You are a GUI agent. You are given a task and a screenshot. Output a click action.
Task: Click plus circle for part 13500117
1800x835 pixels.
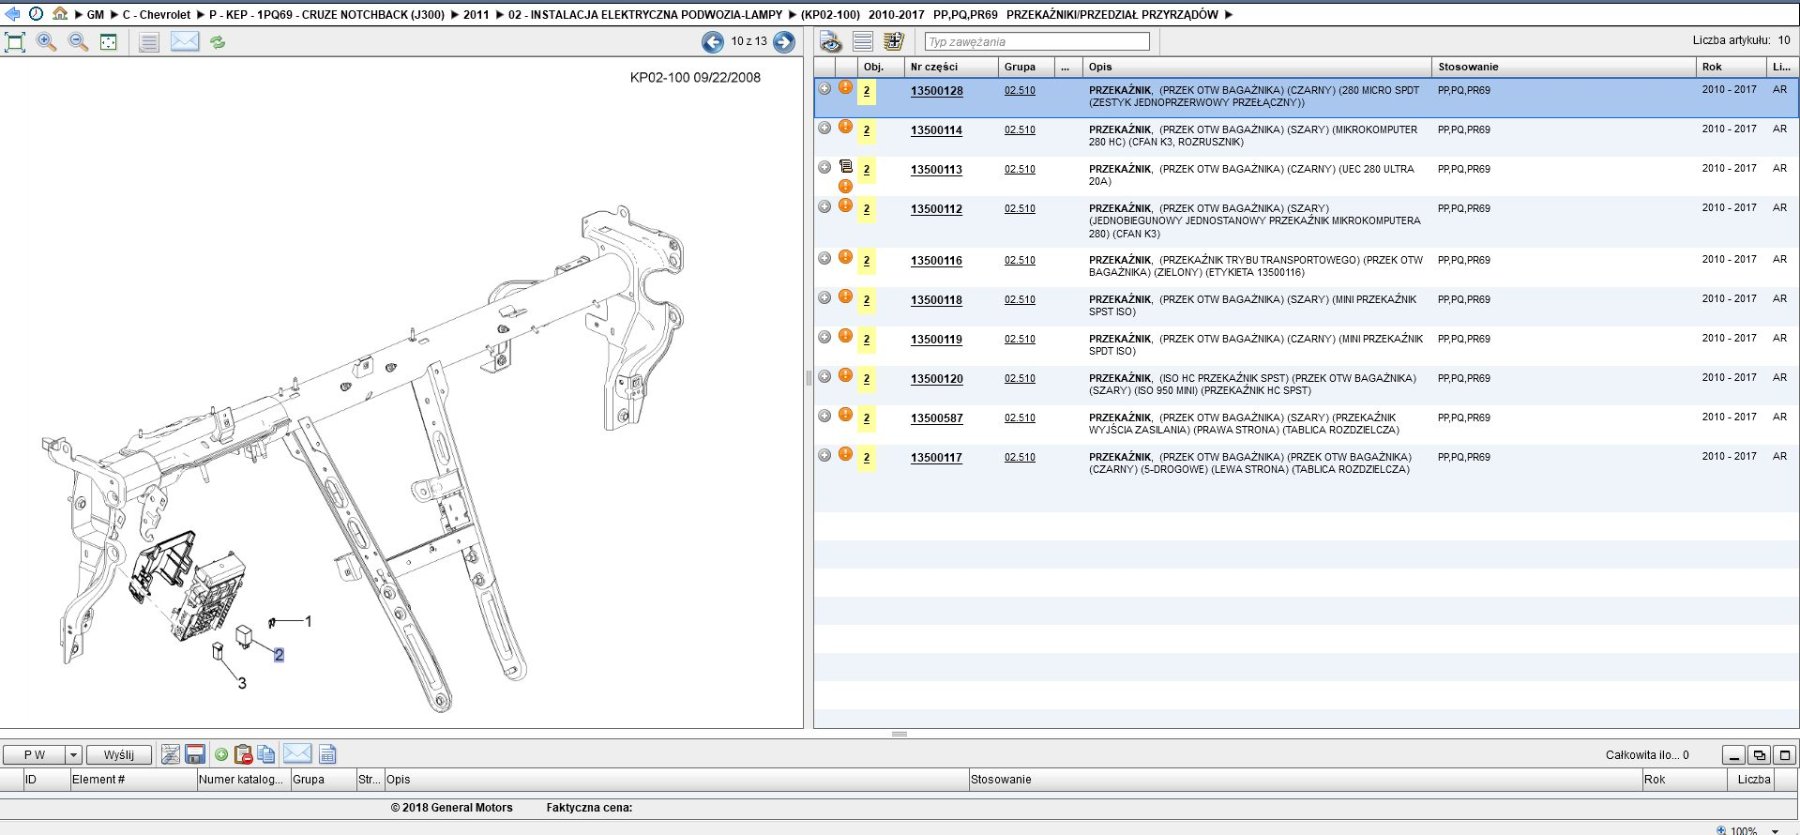824,456
